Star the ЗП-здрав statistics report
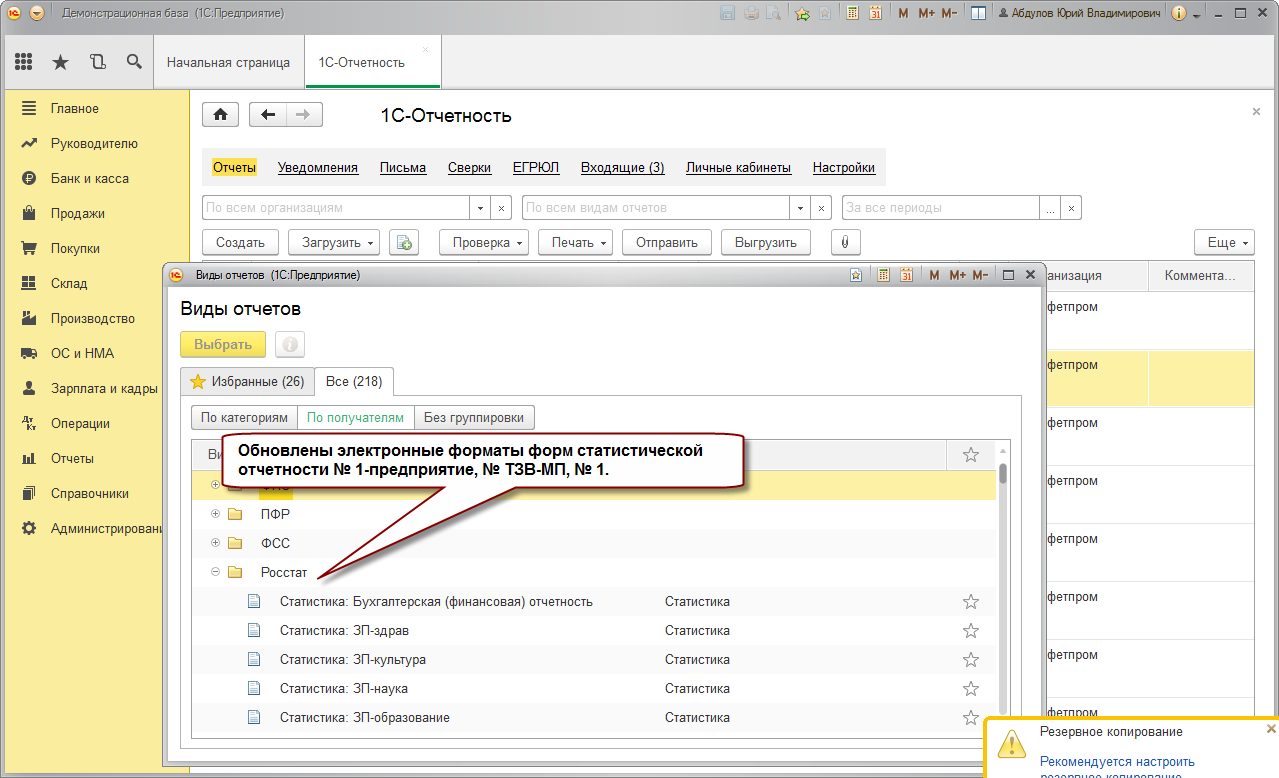Image resolution: width=1279 pixels, height=778 pixels. coord(970,631)
